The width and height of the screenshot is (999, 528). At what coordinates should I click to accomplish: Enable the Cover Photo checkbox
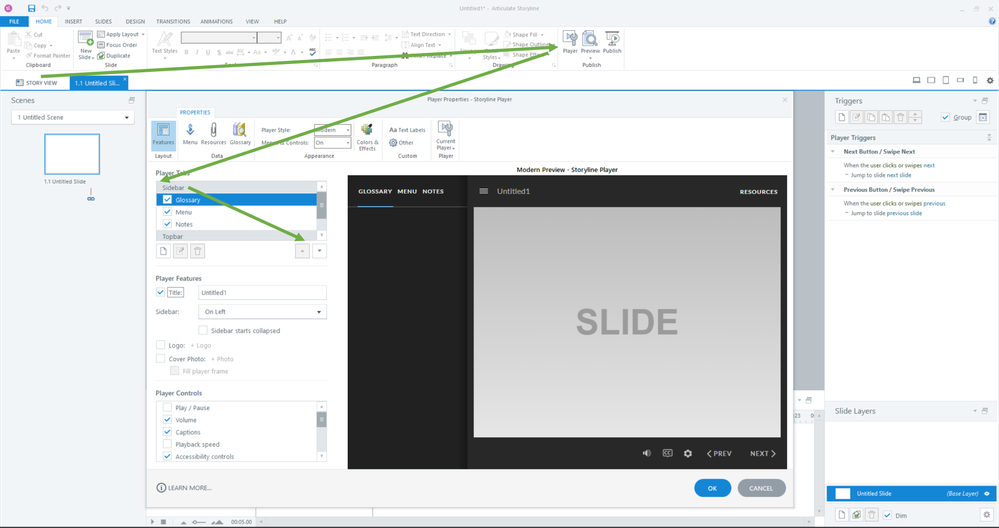[x=160, y=358]
